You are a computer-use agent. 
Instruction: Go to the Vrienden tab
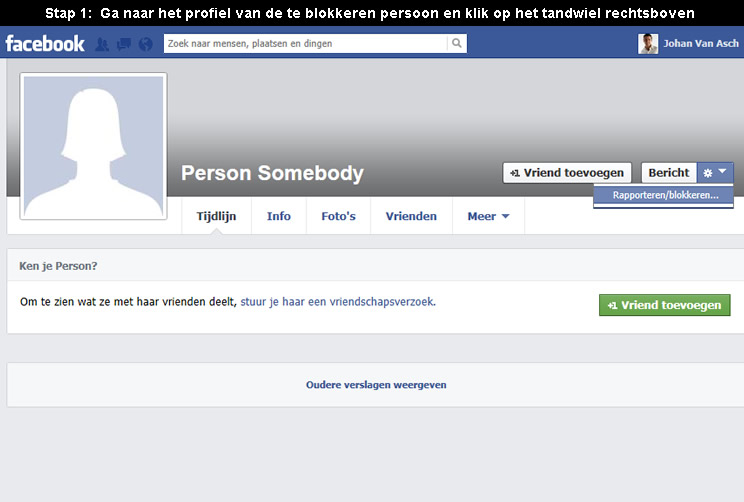411,216
